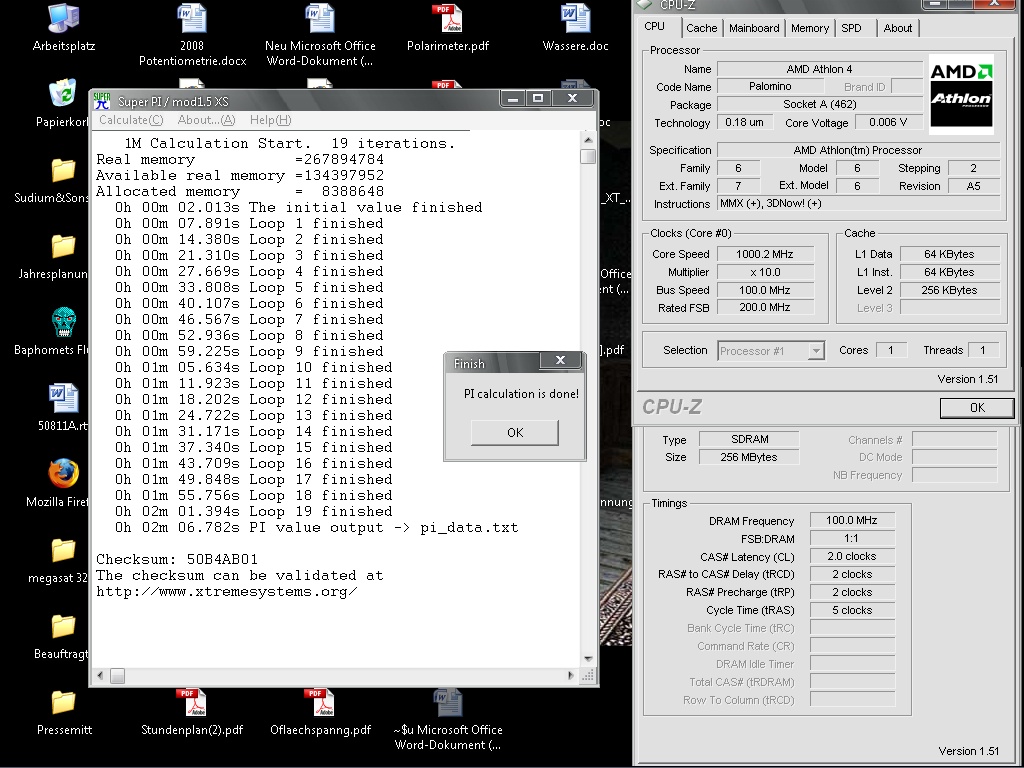1024x768 pixels.
Task: Click the memory Type field SDRAM
Action: pyautogui.click(x=749, y=439)
